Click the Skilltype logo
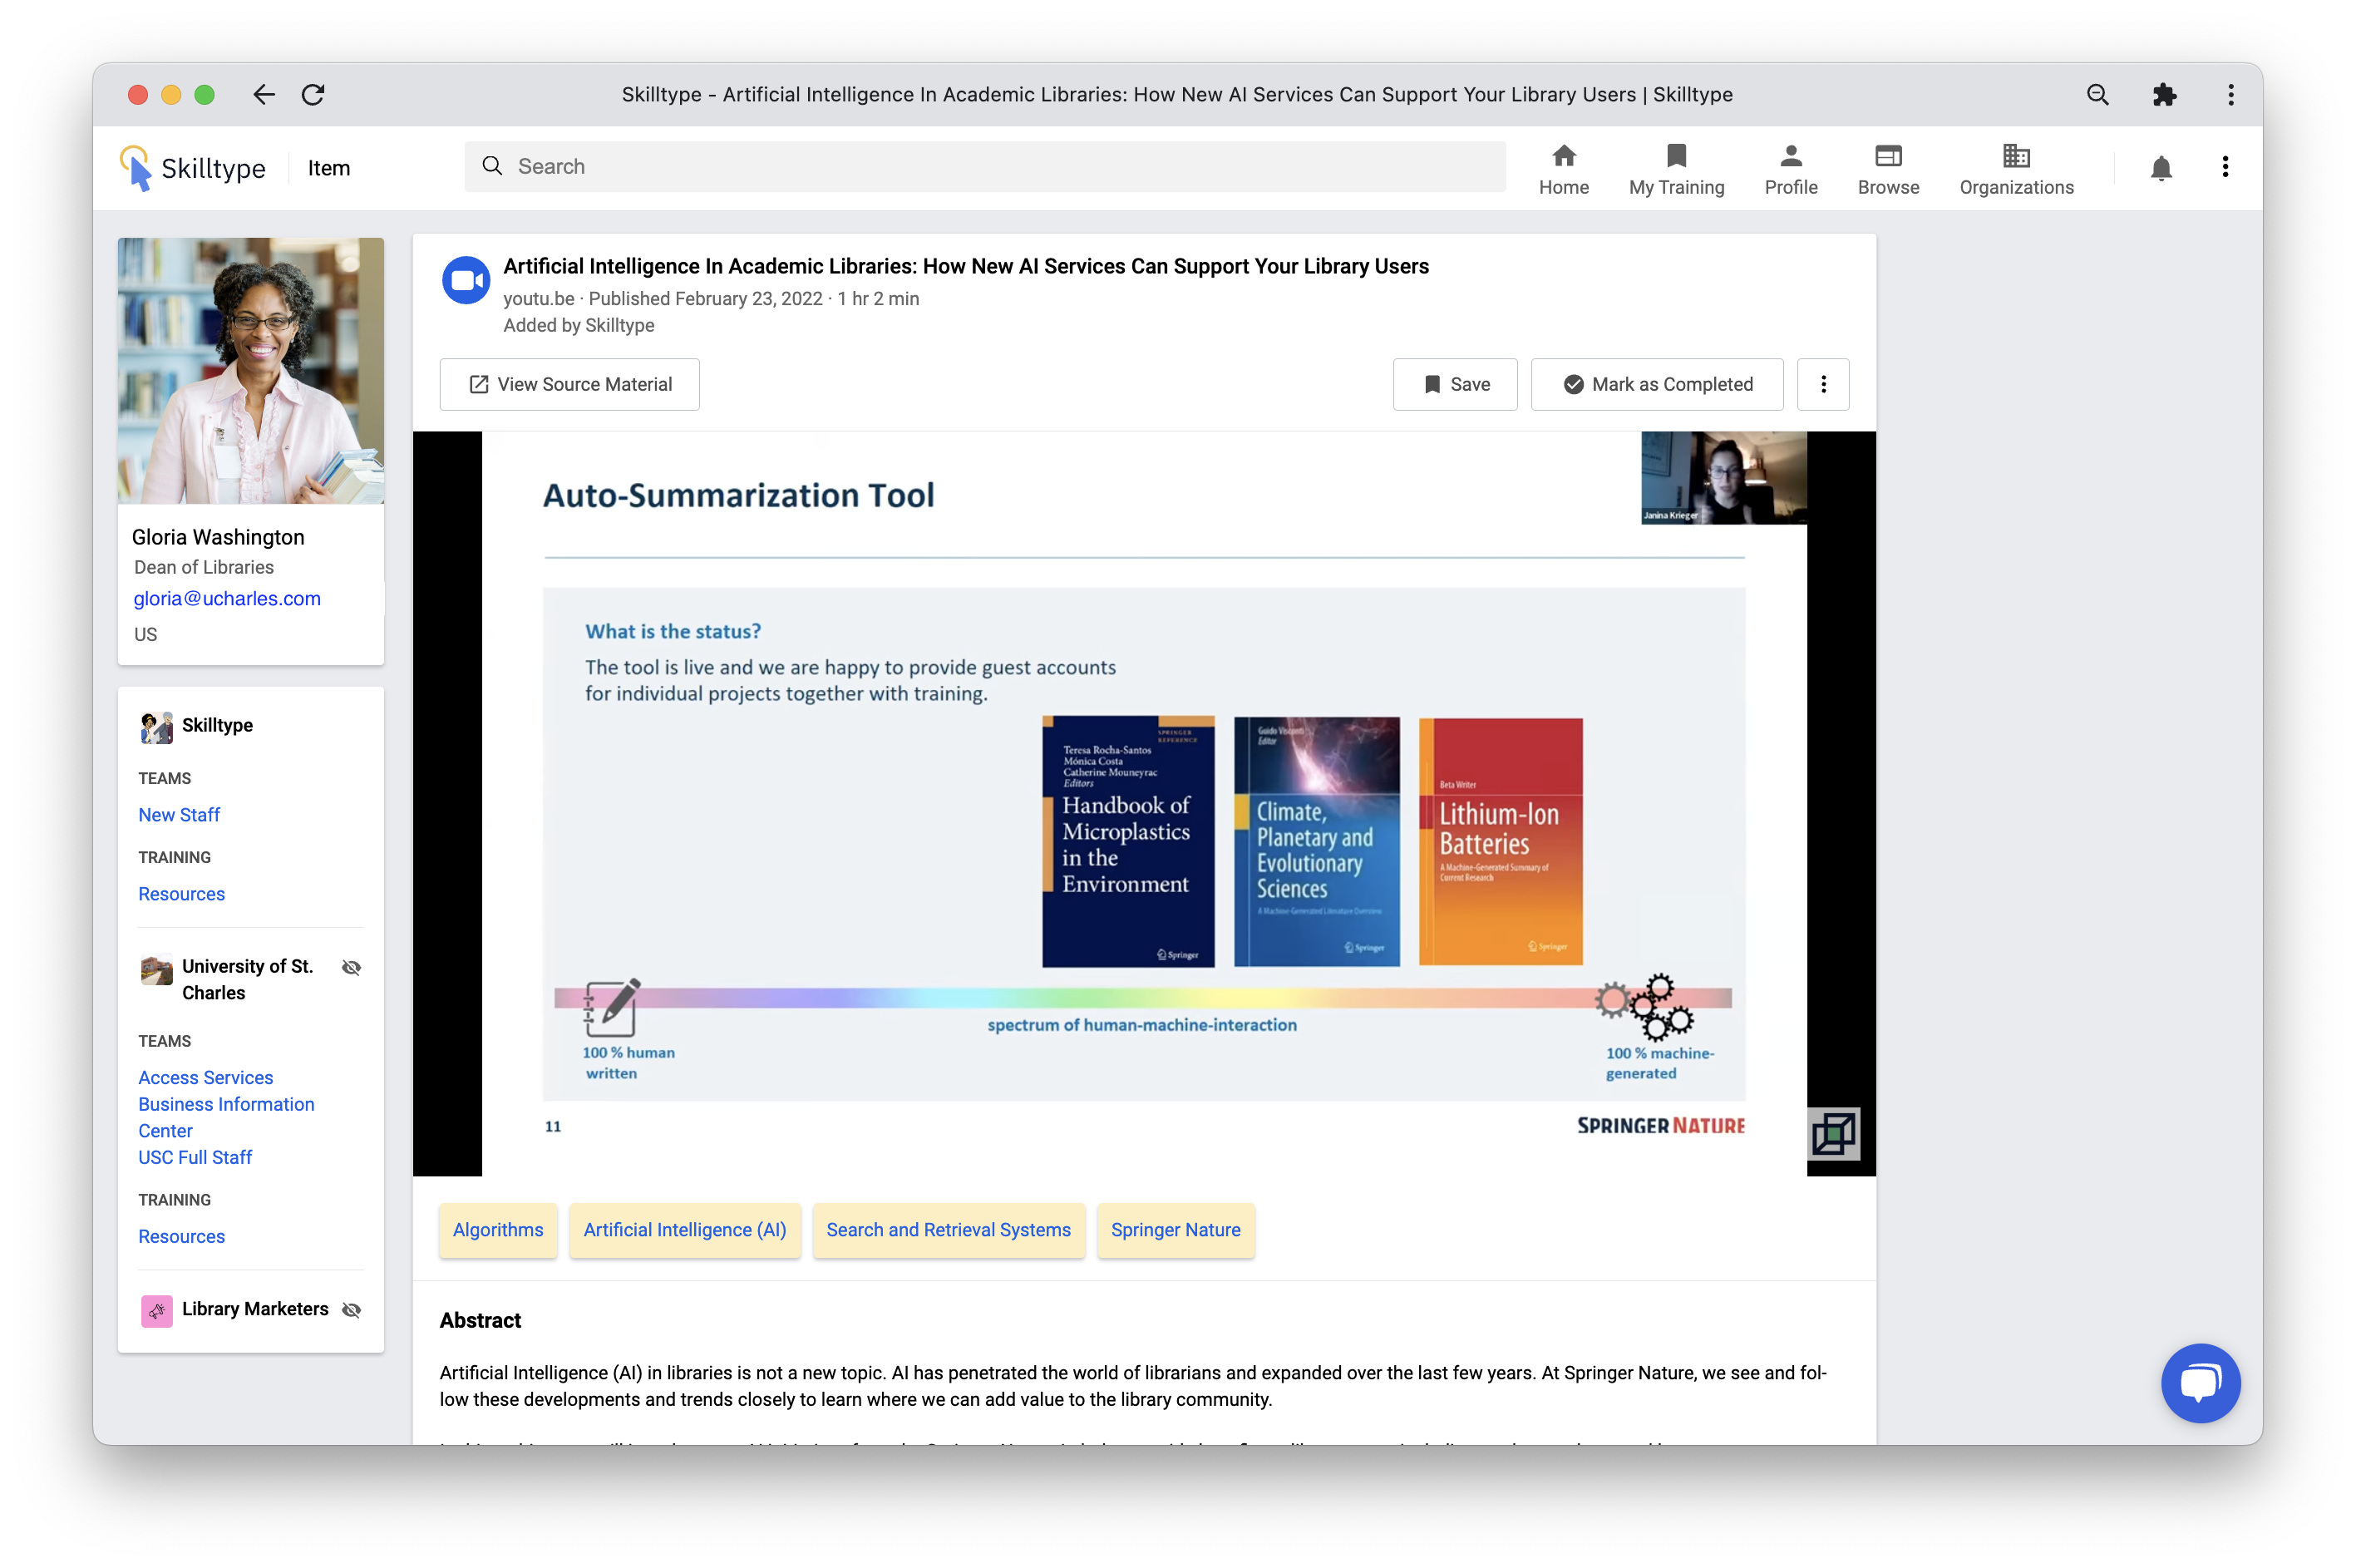2356x1568 pixels. click(x=193, y=168)
